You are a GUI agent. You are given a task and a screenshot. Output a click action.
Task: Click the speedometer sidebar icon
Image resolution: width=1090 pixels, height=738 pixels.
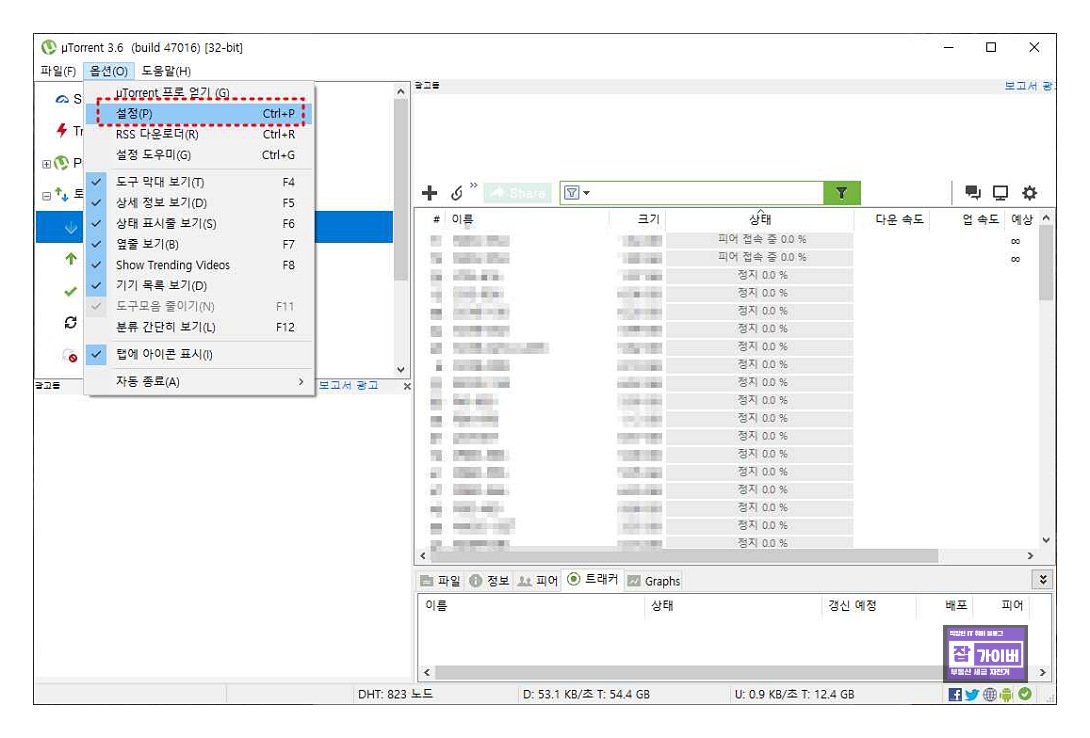pos(62,99)
